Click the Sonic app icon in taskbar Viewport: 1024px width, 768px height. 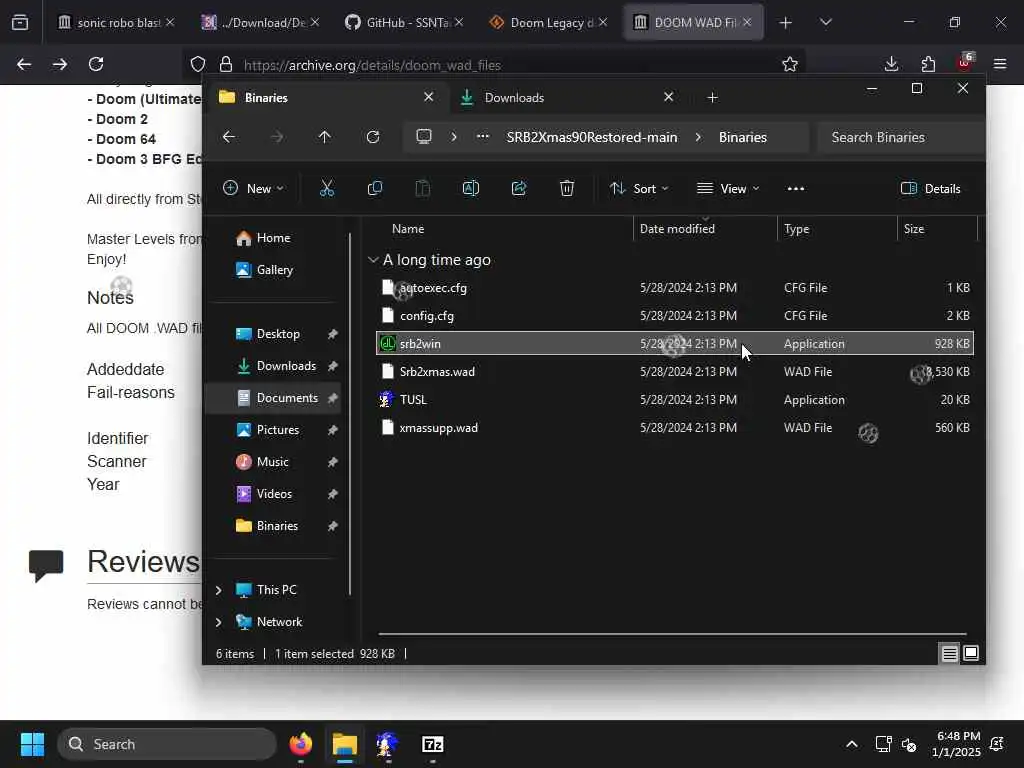click(388, 744)
